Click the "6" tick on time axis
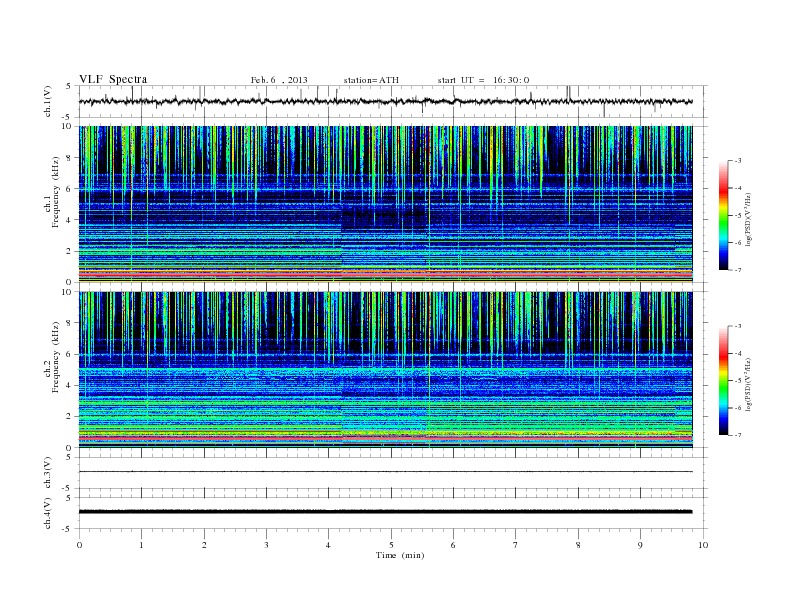792x612 pixels. pos(453,545)
